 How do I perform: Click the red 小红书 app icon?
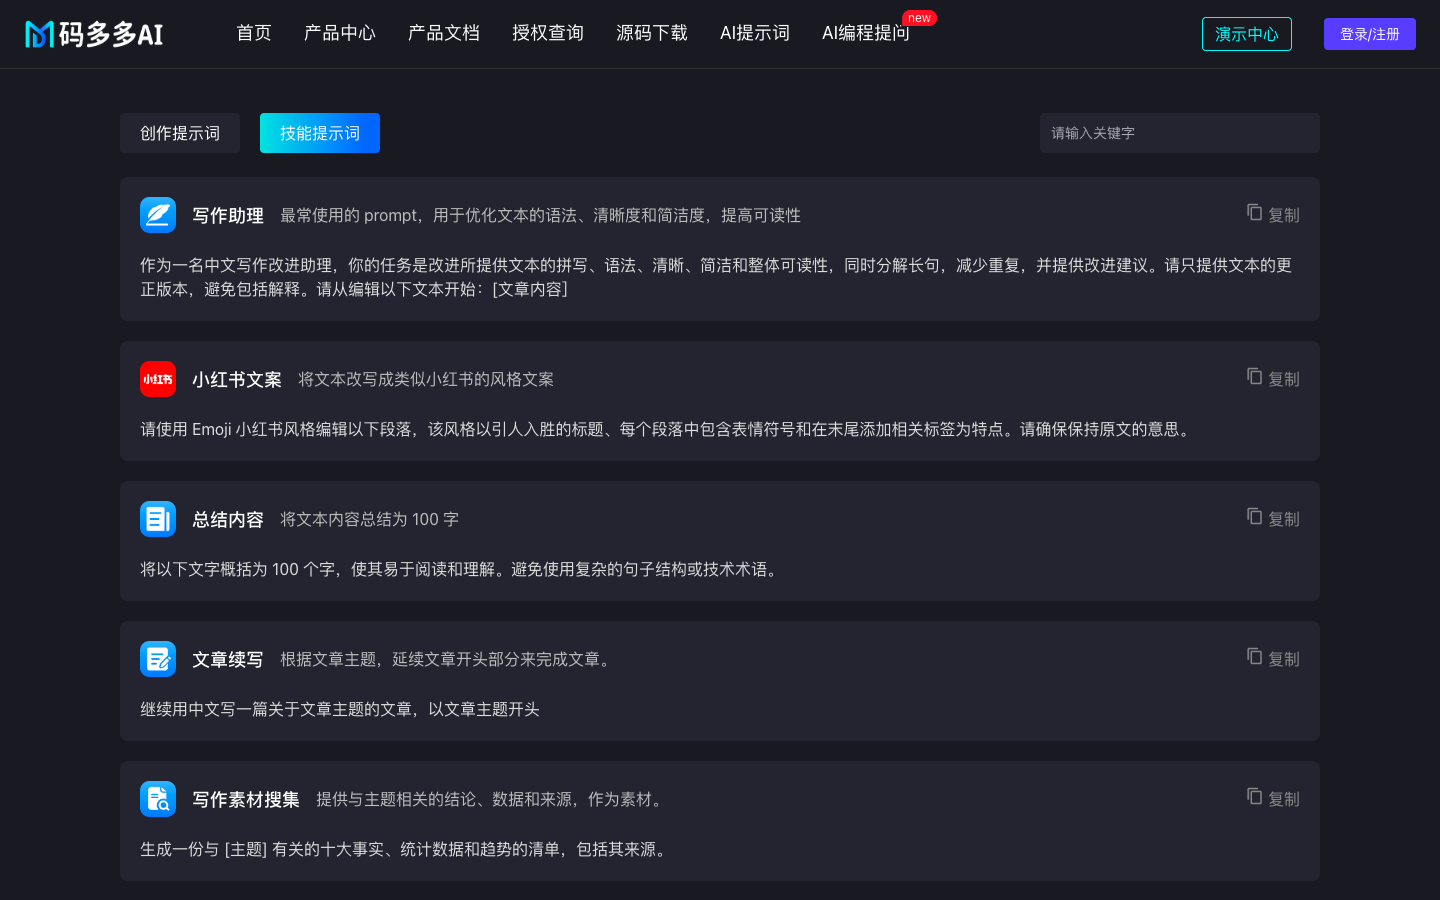pos(157,379)
